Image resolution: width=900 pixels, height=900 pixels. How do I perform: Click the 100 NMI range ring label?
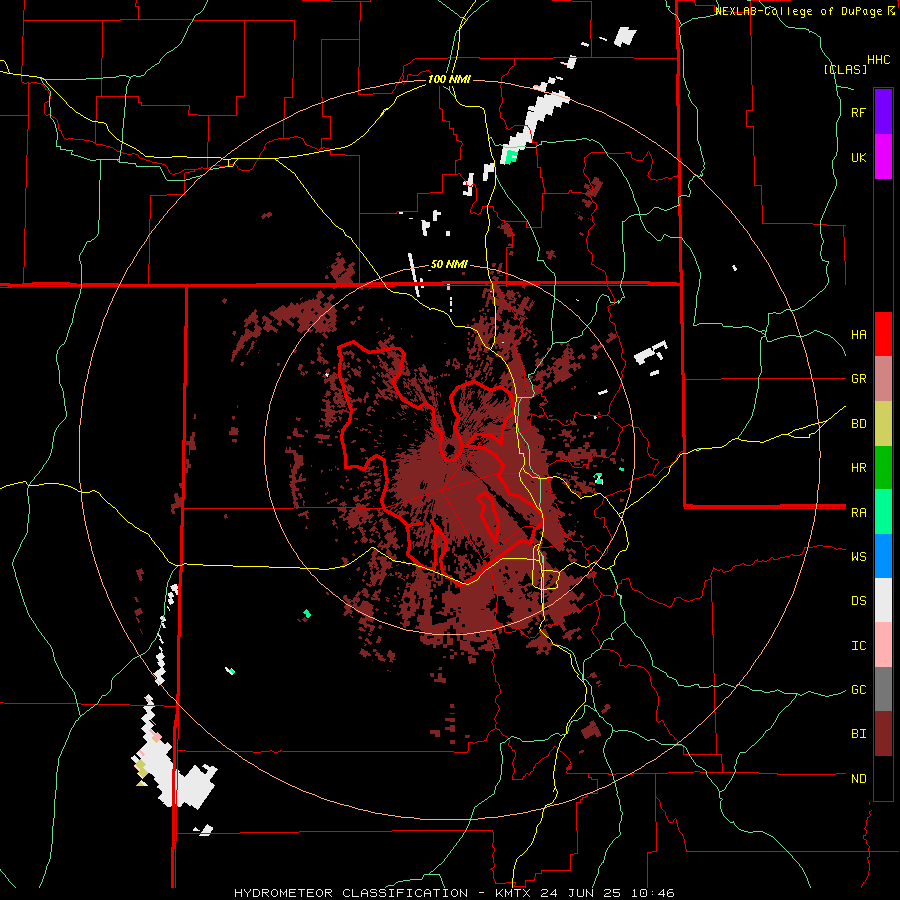tap(449, 79)
